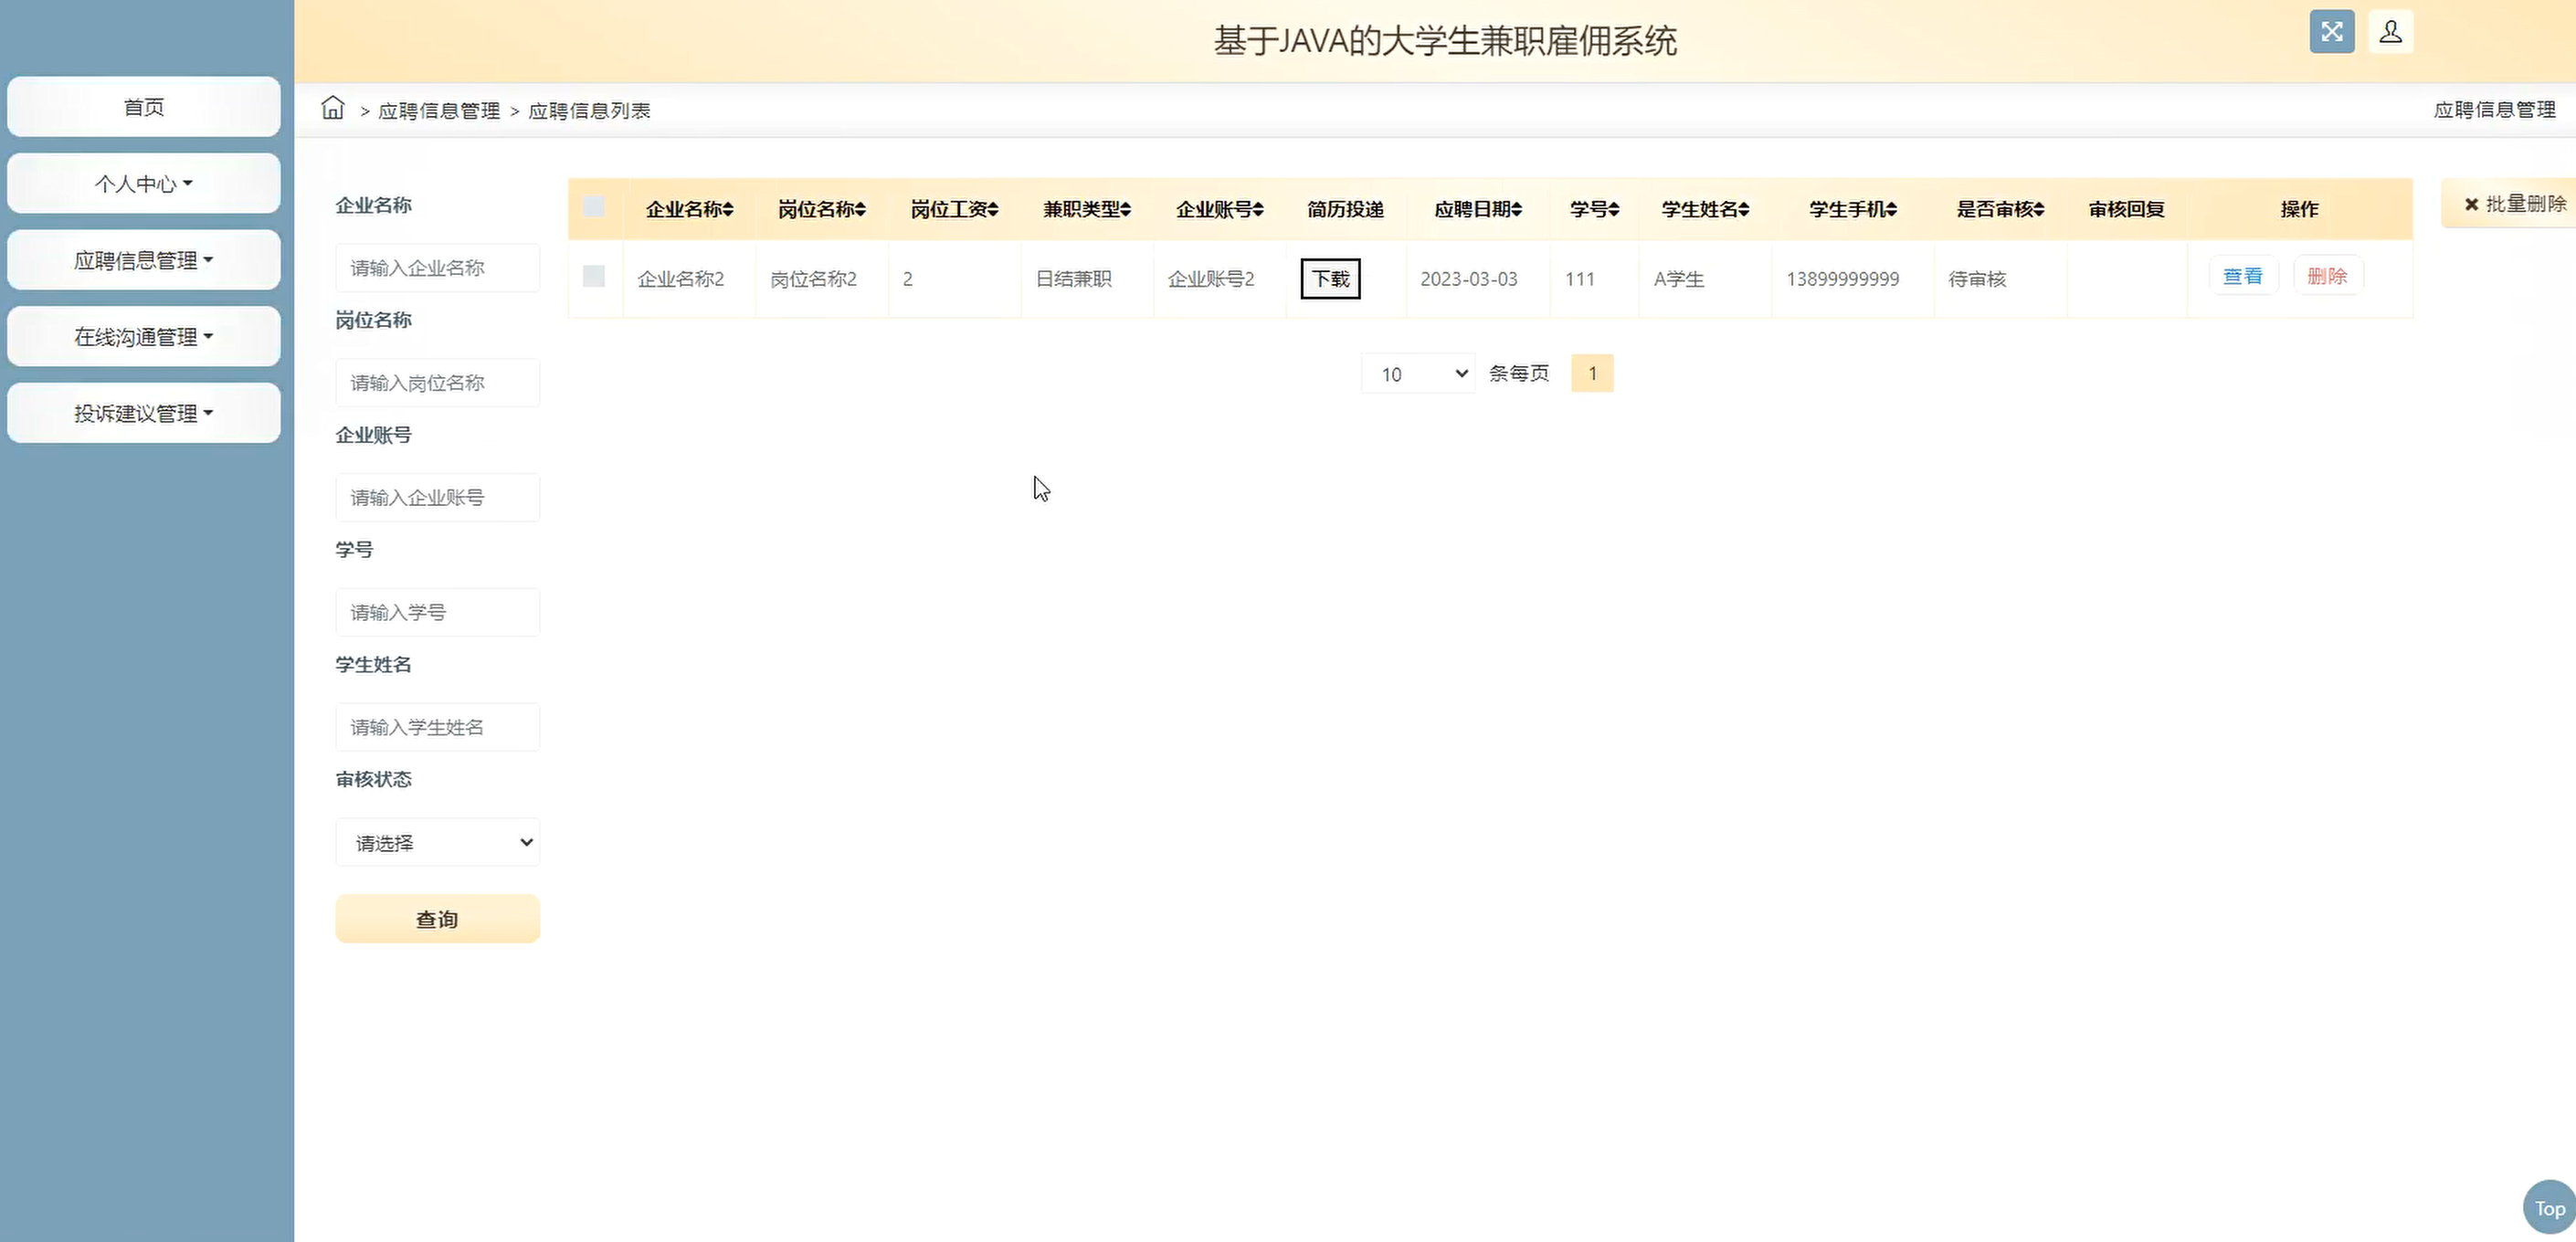Focus the 请输入学号 input field
This screenshot has height=1242, width=2576.
coord(438,612)
